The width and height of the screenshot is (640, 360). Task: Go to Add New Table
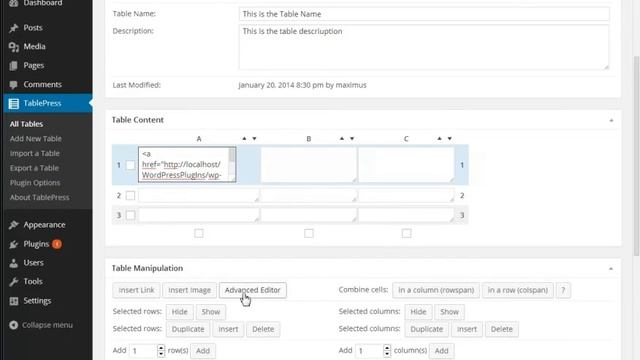pos(36,139)
